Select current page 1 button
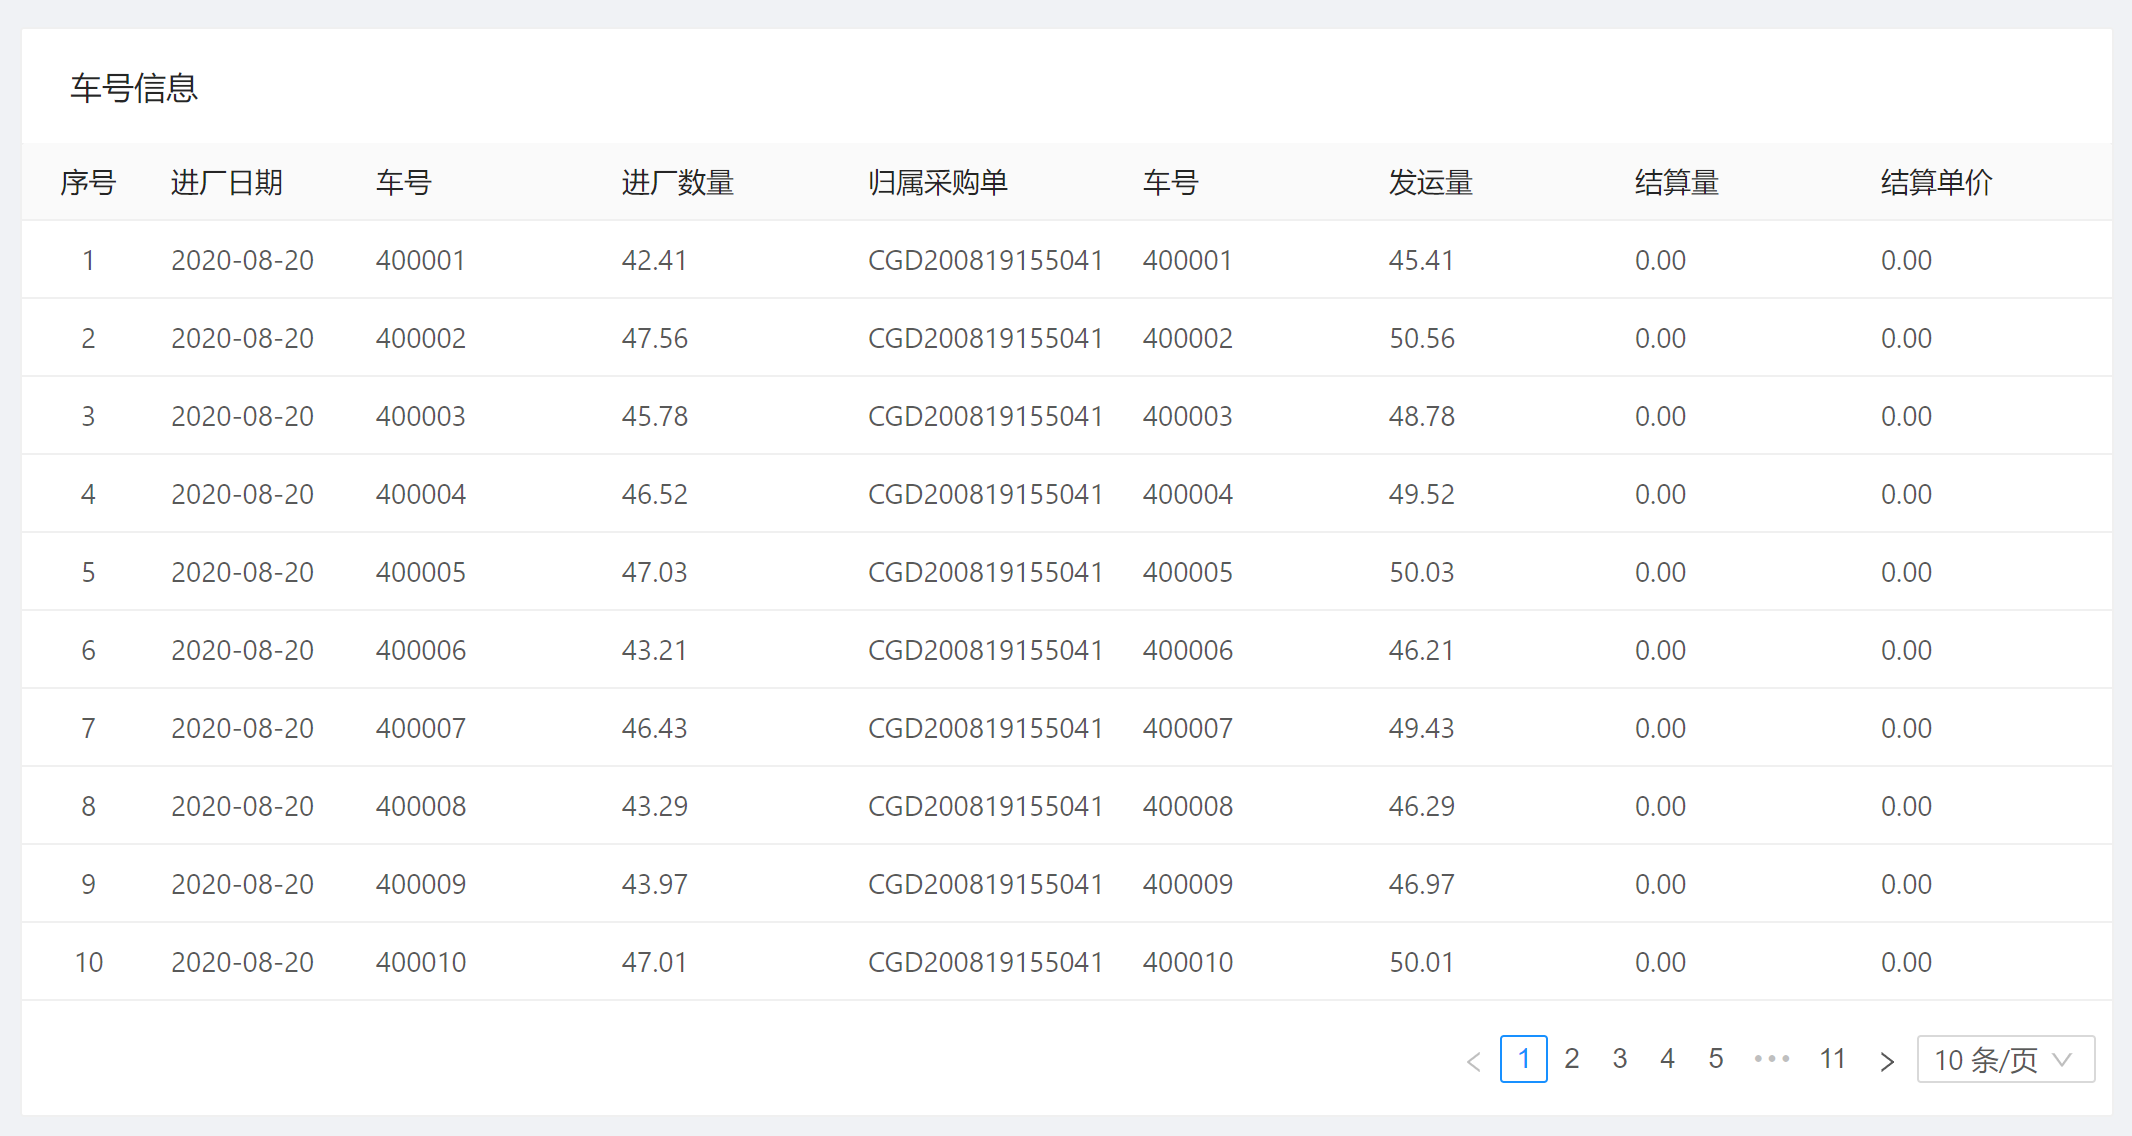 1523,1059
